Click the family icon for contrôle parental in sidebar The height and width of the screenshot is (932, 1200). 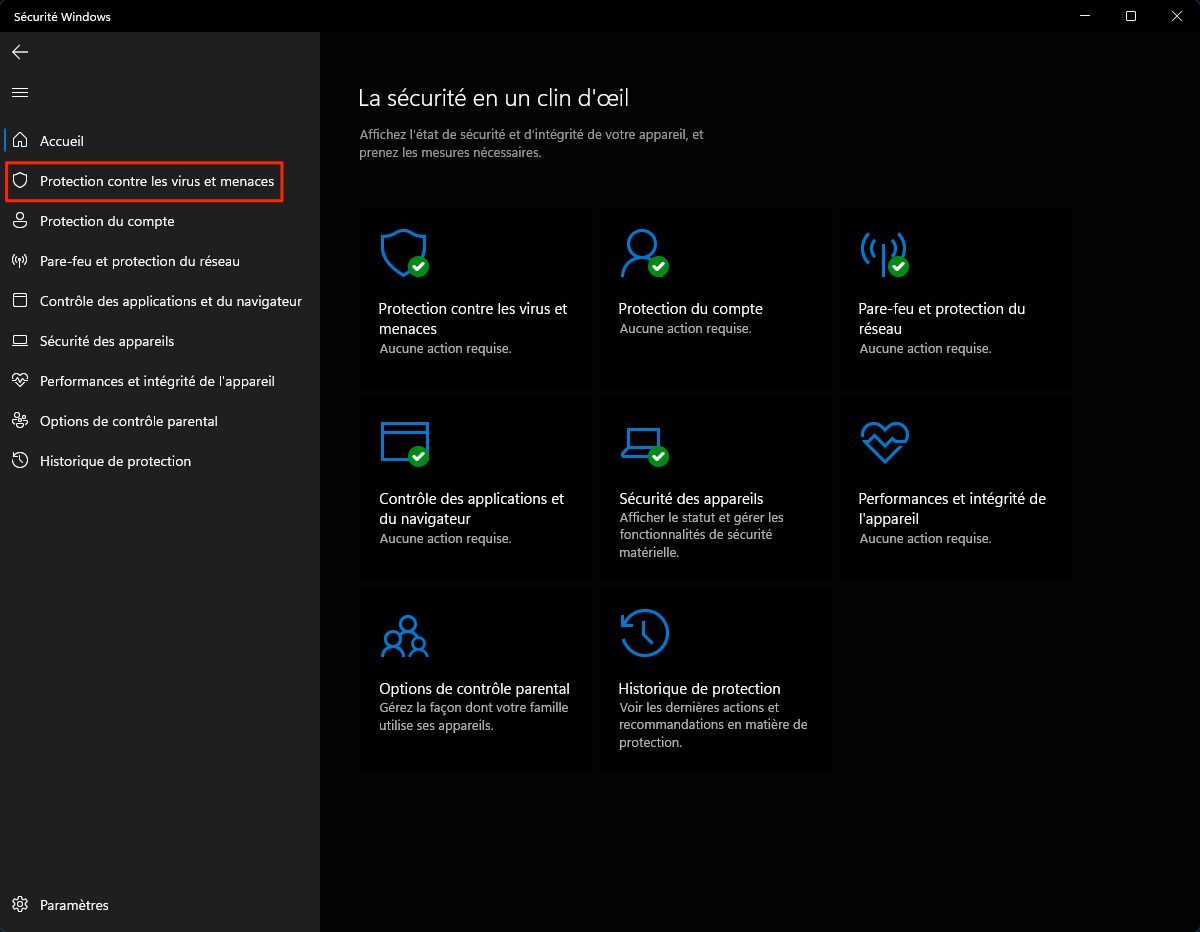click(20, 421)
